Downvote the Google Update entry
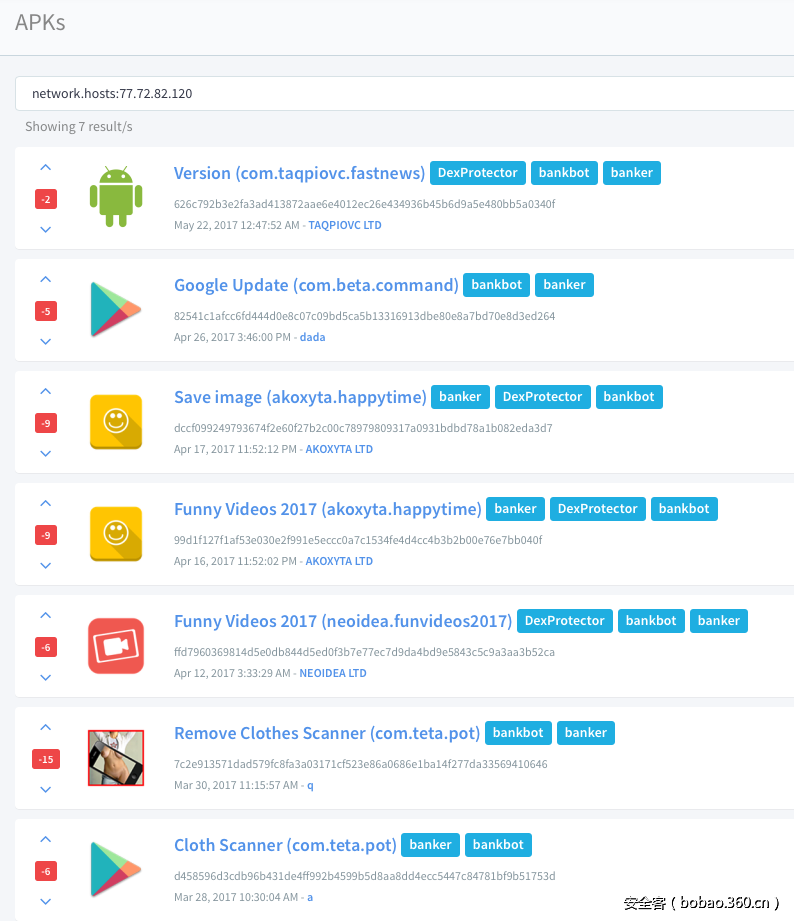The height and width of the screenshot is (921, 794). (x=45, y=342)
